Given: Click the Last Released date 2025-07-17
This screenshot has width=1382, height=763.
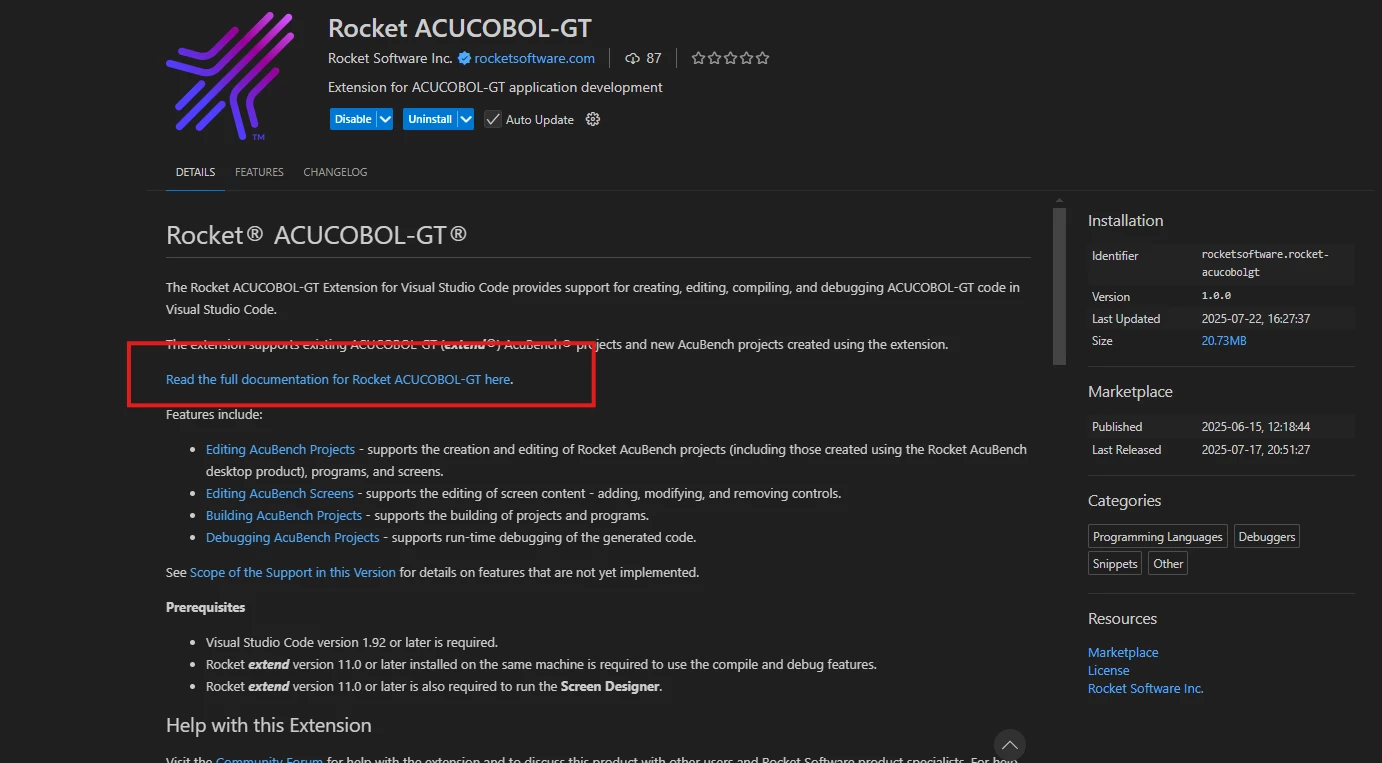Looking at the screenshot, I should [1255, 450].
